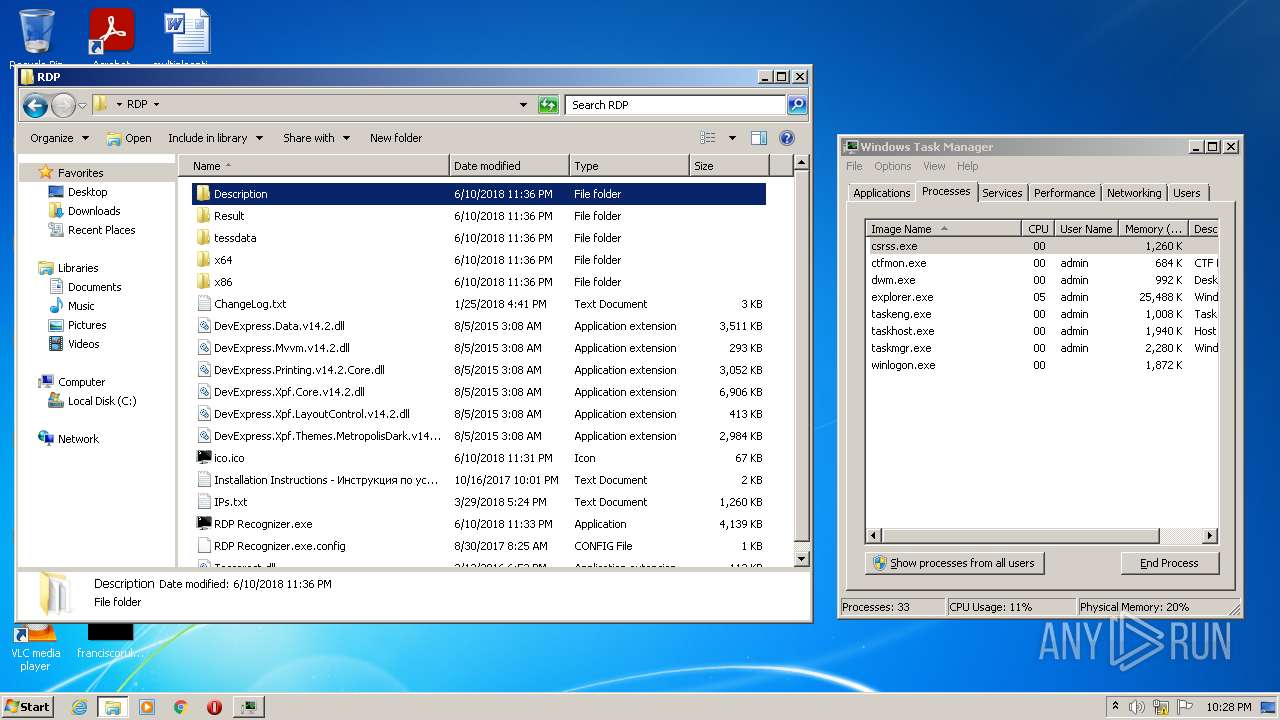Sort processes by Image Name column

[x=943, y=229]
